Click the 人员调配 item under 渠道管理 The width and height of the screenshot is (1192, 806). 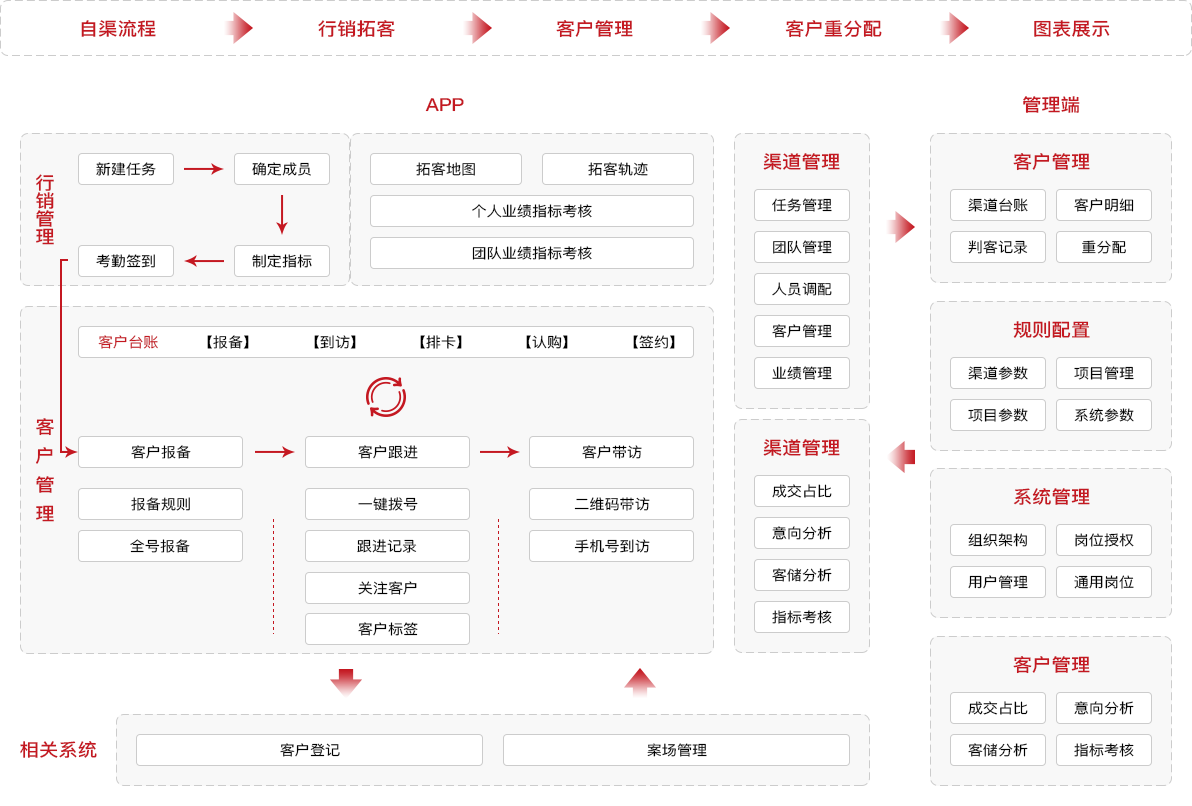point(801,289)
